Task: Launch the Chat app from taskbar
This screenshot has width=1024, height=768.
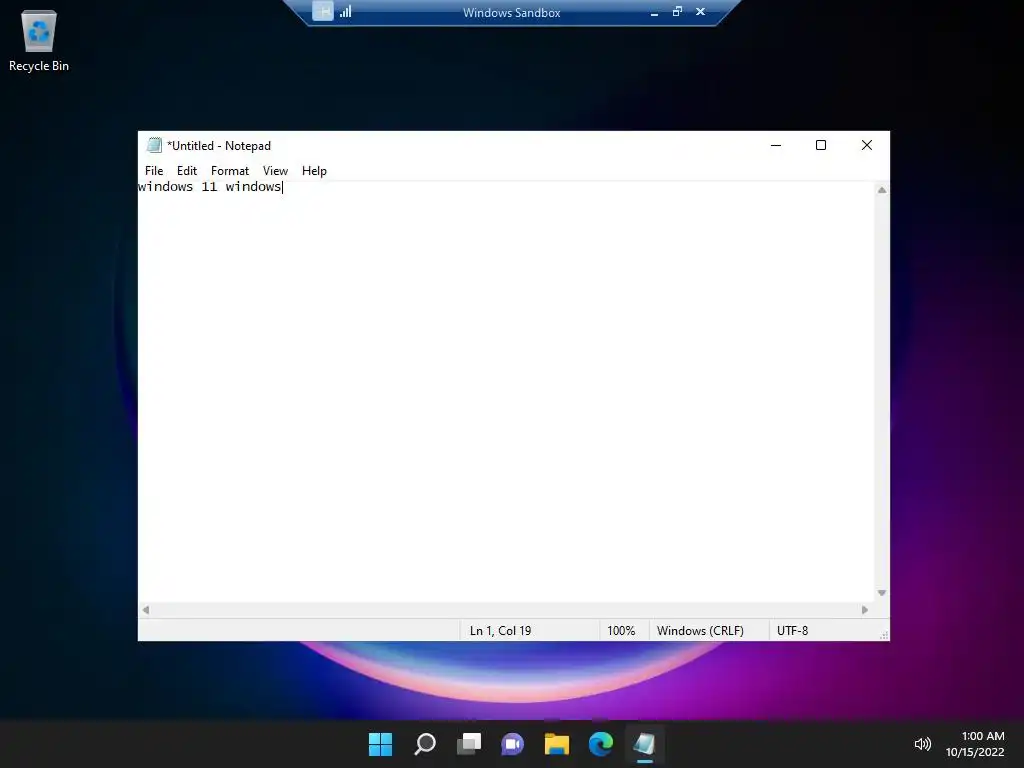Action: (x=513, y=744)
